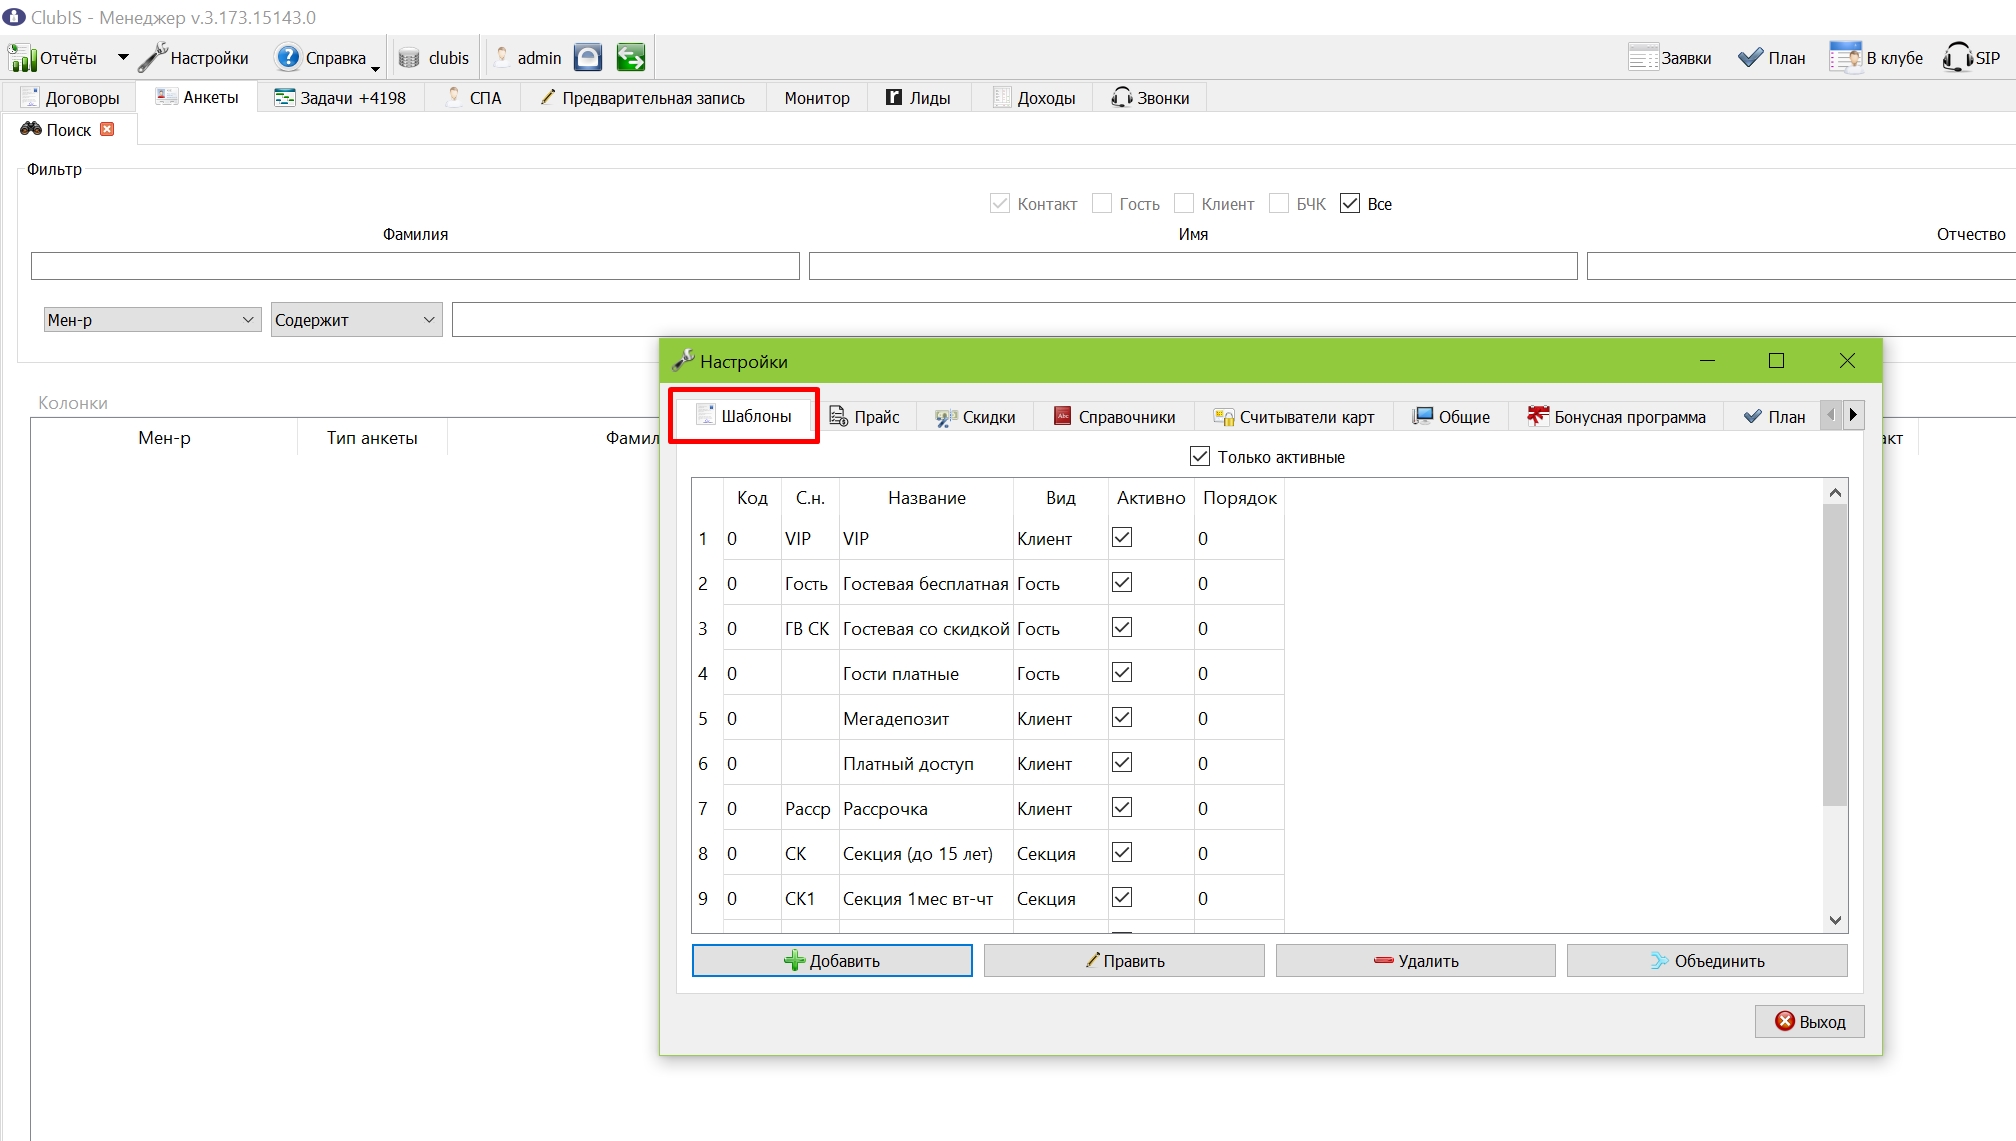The width and height of the screenshot is (2016, 1141).
Task: Open the Отчёты reports icon
Action: 22,58
